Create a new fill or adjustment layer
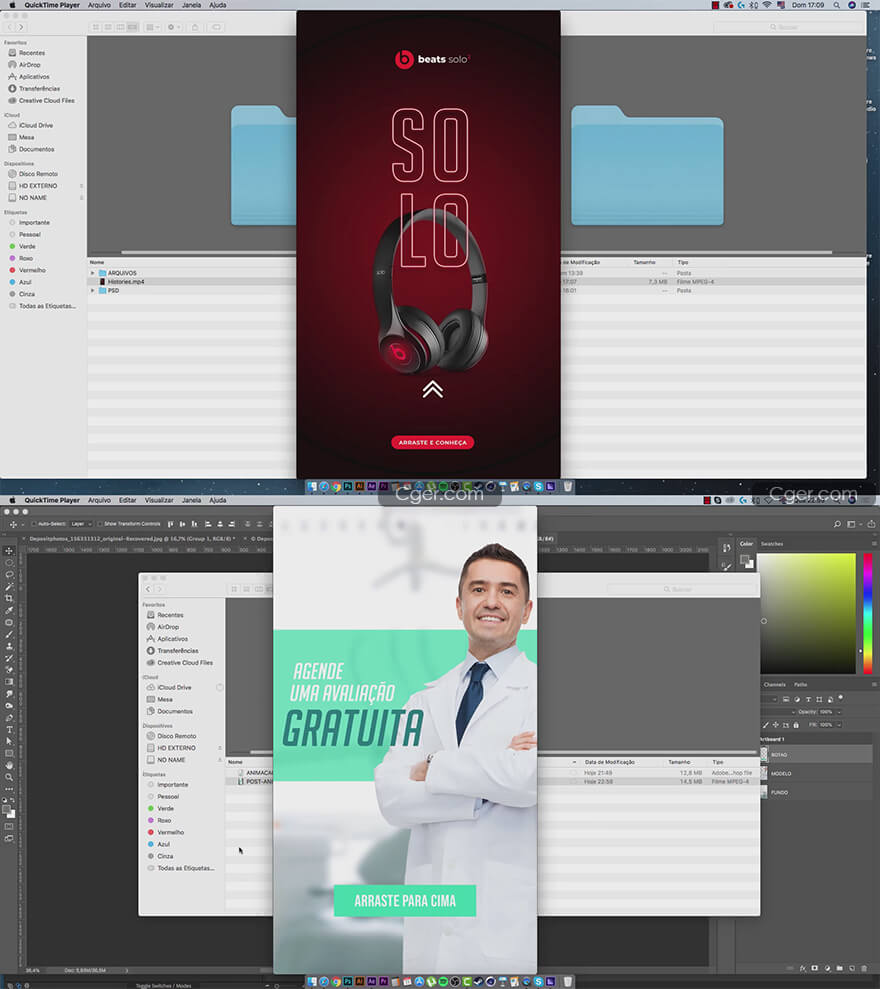This screenshot has width=880, height=989. tap(828, 968)
